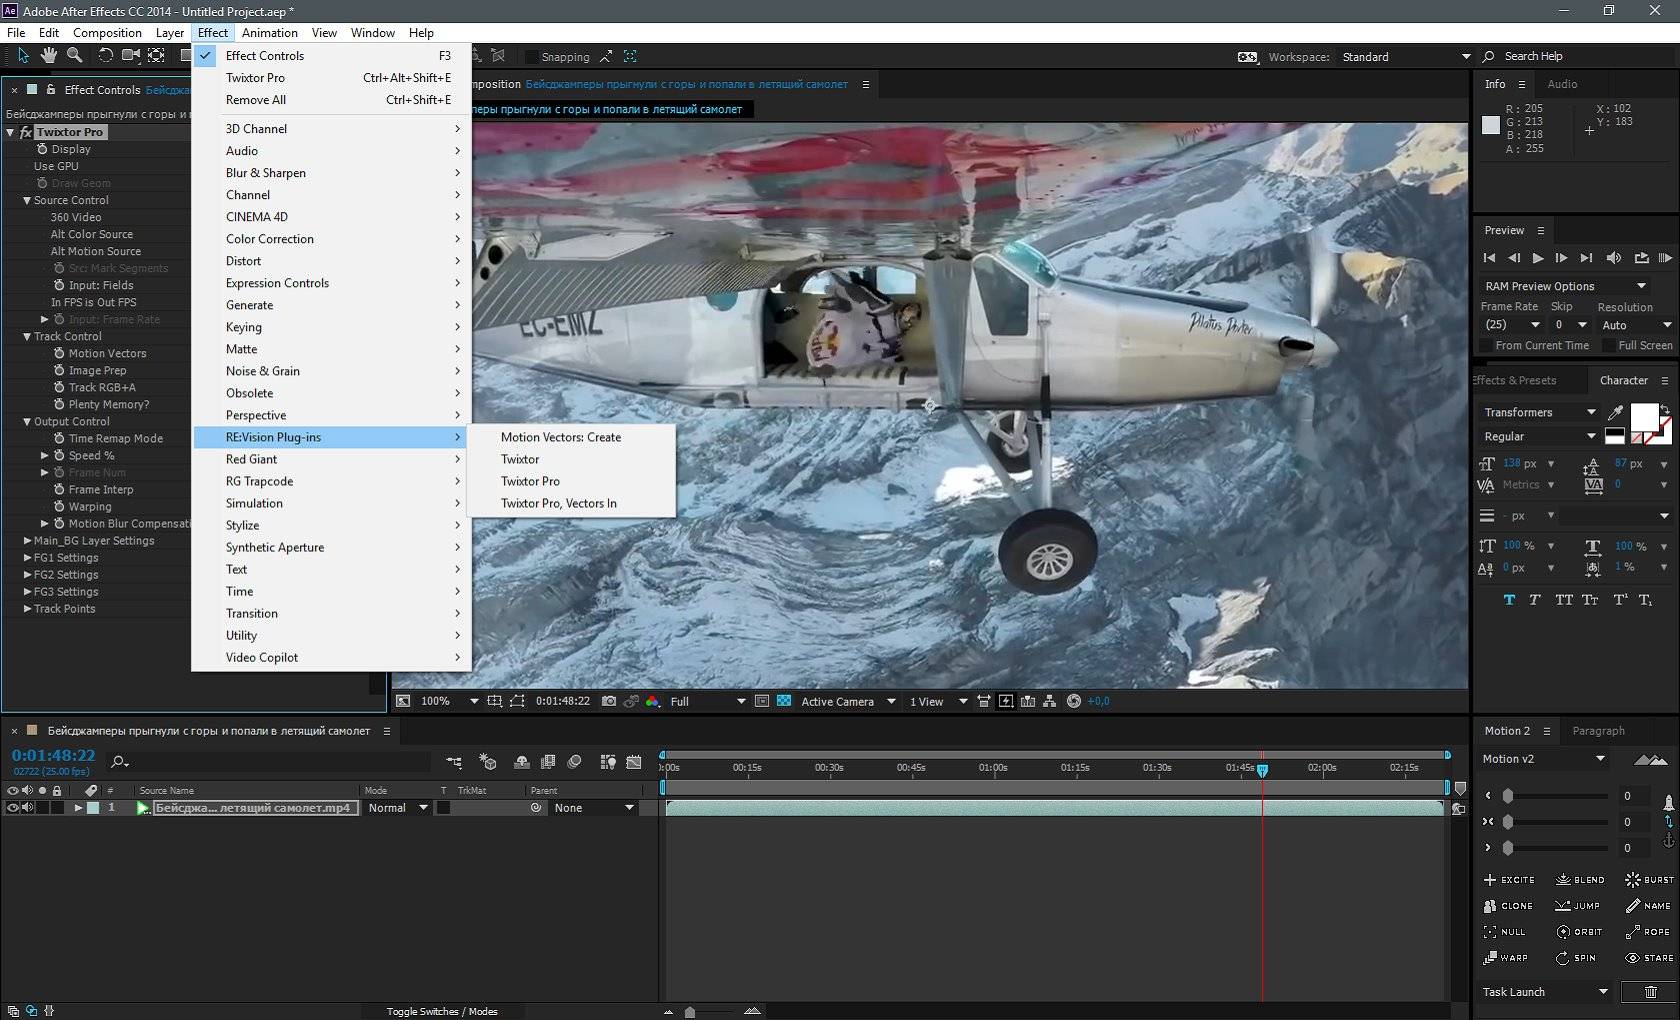Click the Motion WARP tool
The width and height of the screenshot is (1680, 1020).
[1506, 958]
